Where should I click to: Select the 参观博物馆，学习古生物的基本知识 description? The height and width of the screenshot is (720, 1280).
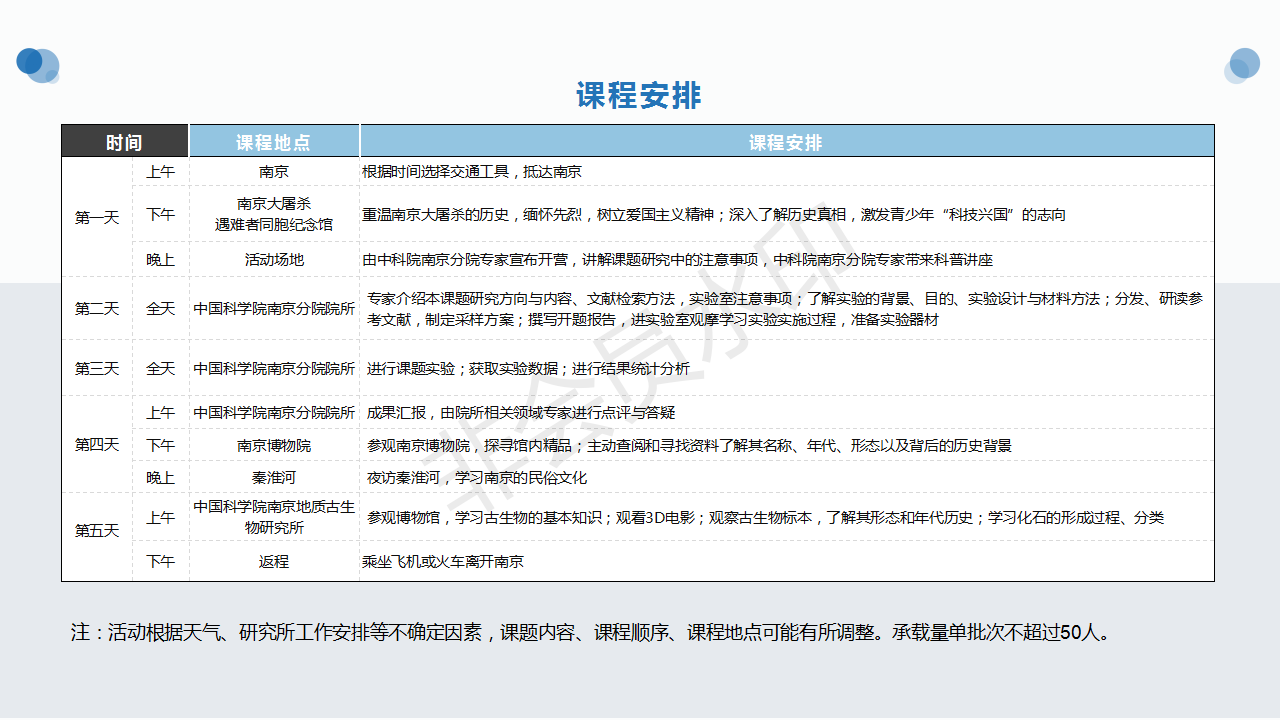[765, 518]
